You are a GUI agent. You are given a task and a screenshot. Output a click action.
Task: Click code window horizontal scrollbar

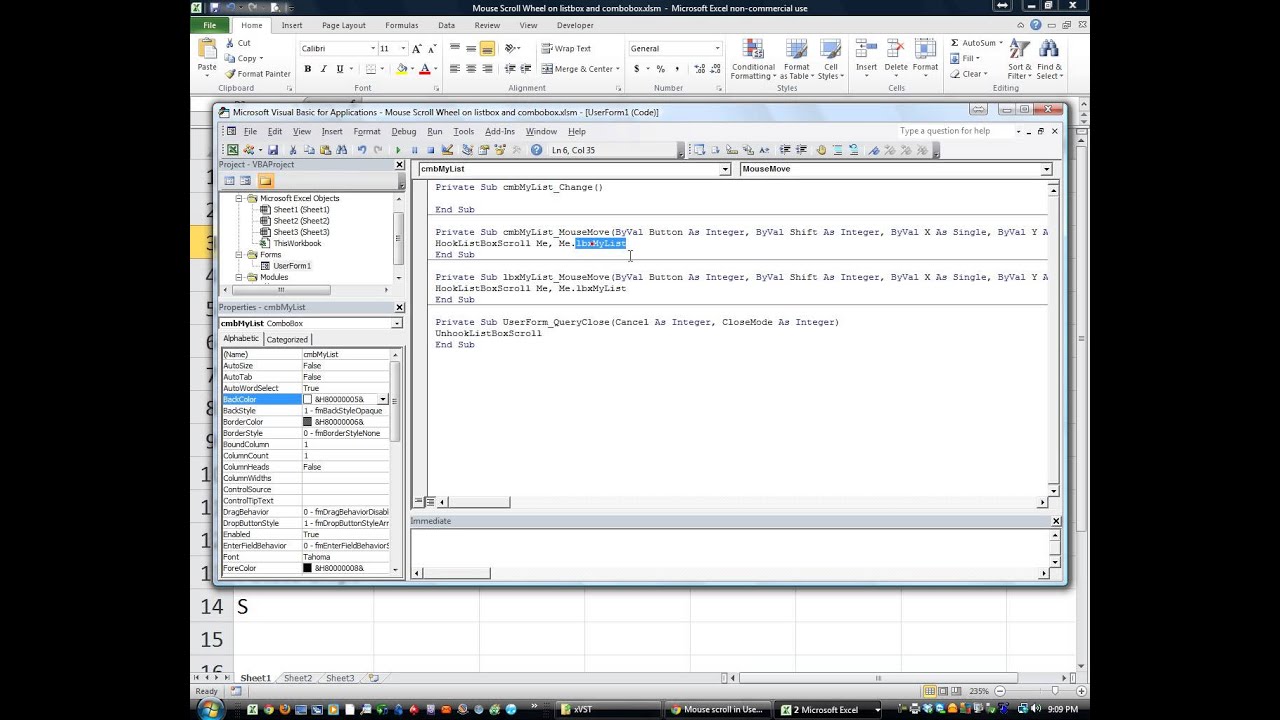point(740,502)
